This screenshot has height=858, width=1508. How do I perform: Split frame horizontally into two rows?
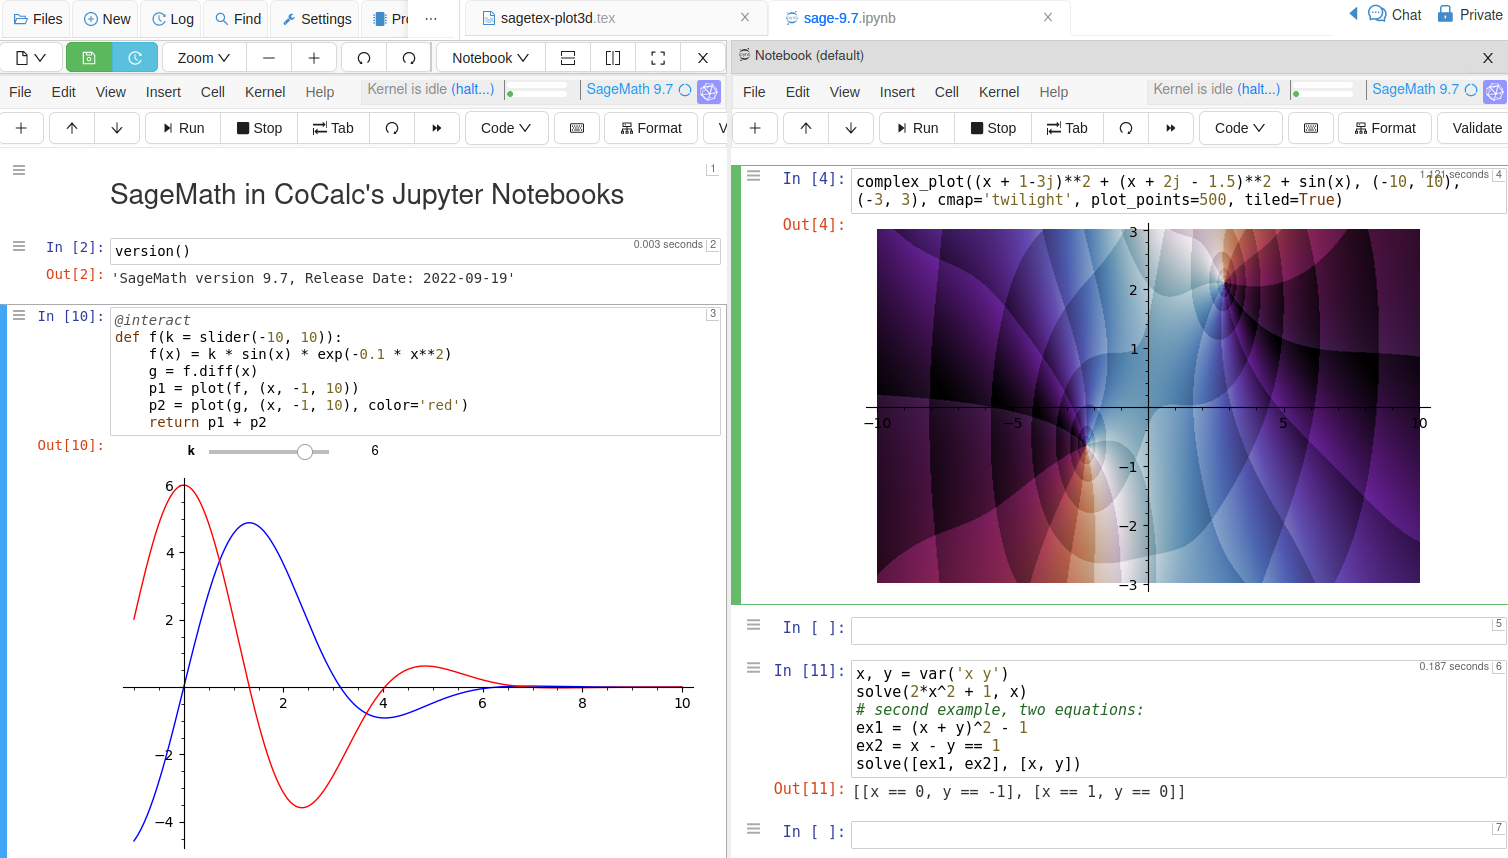click(568, 58)
